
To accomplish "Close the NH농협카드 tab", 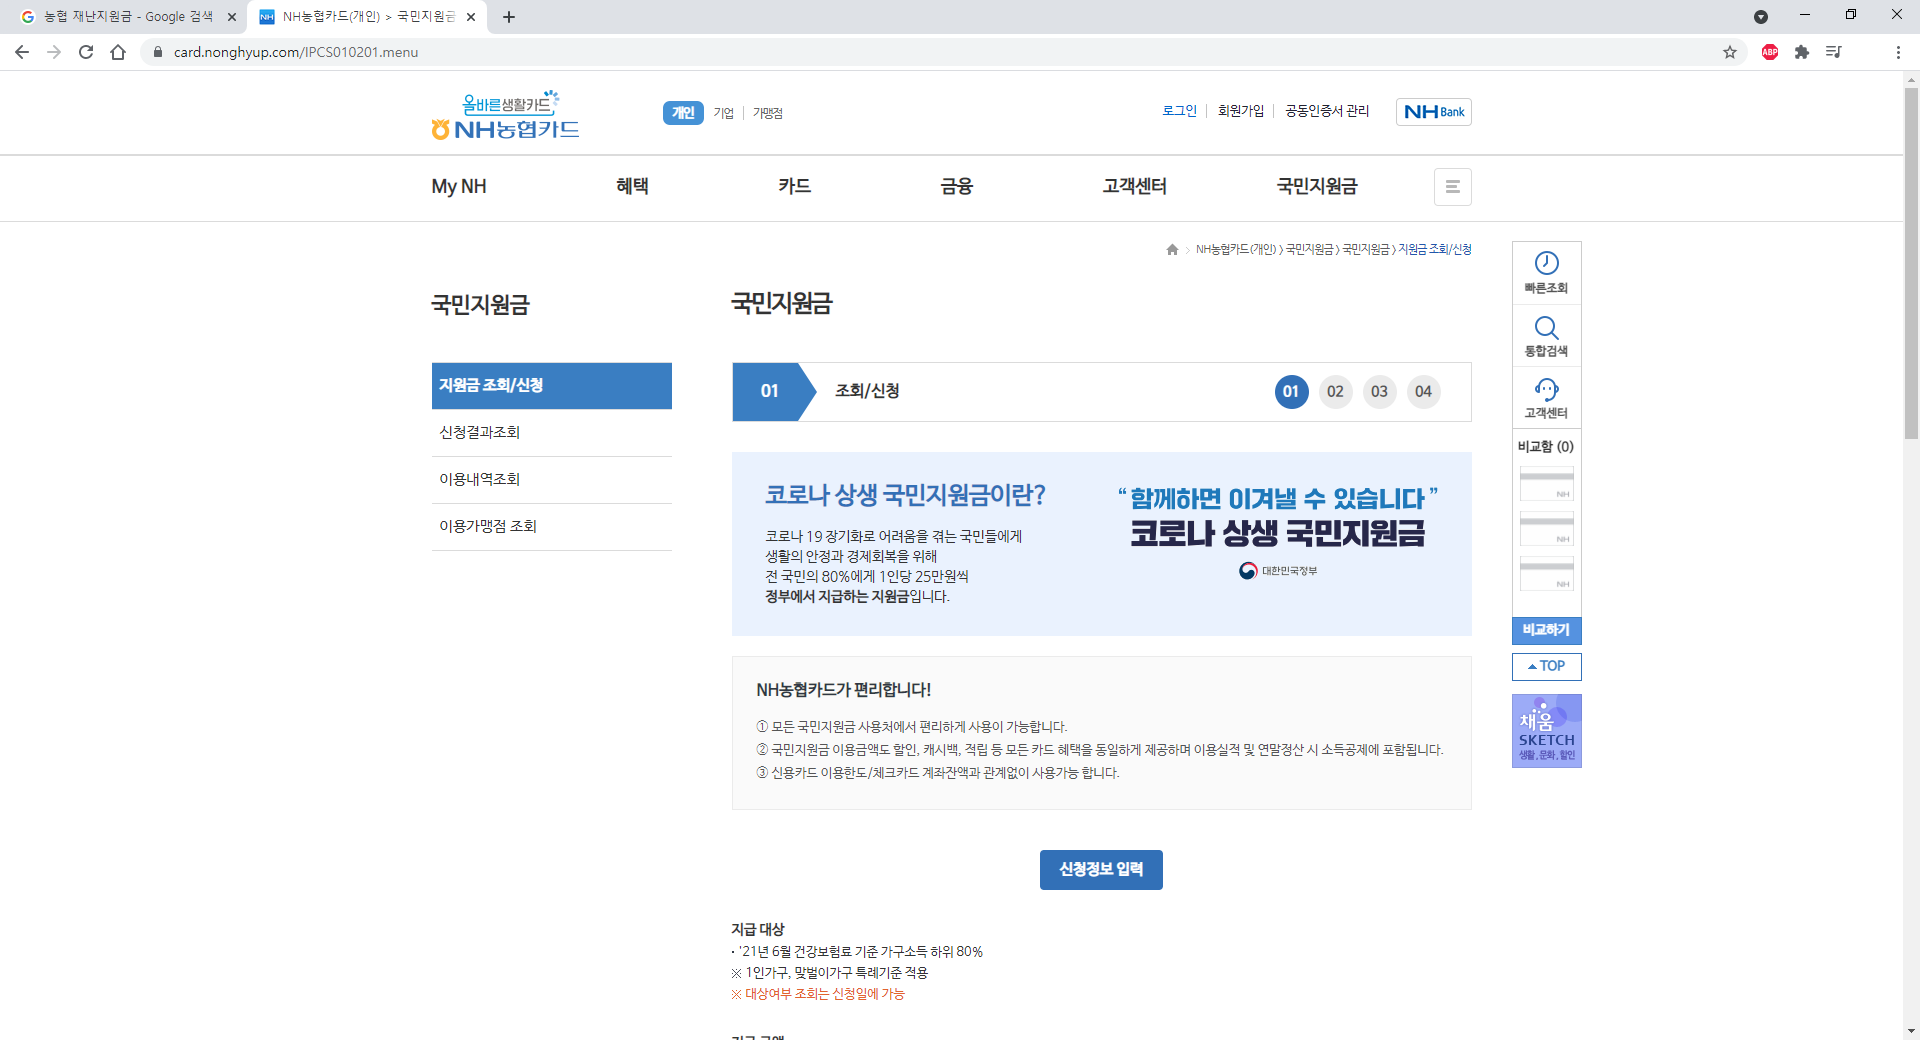I will [x=471, y=17].
